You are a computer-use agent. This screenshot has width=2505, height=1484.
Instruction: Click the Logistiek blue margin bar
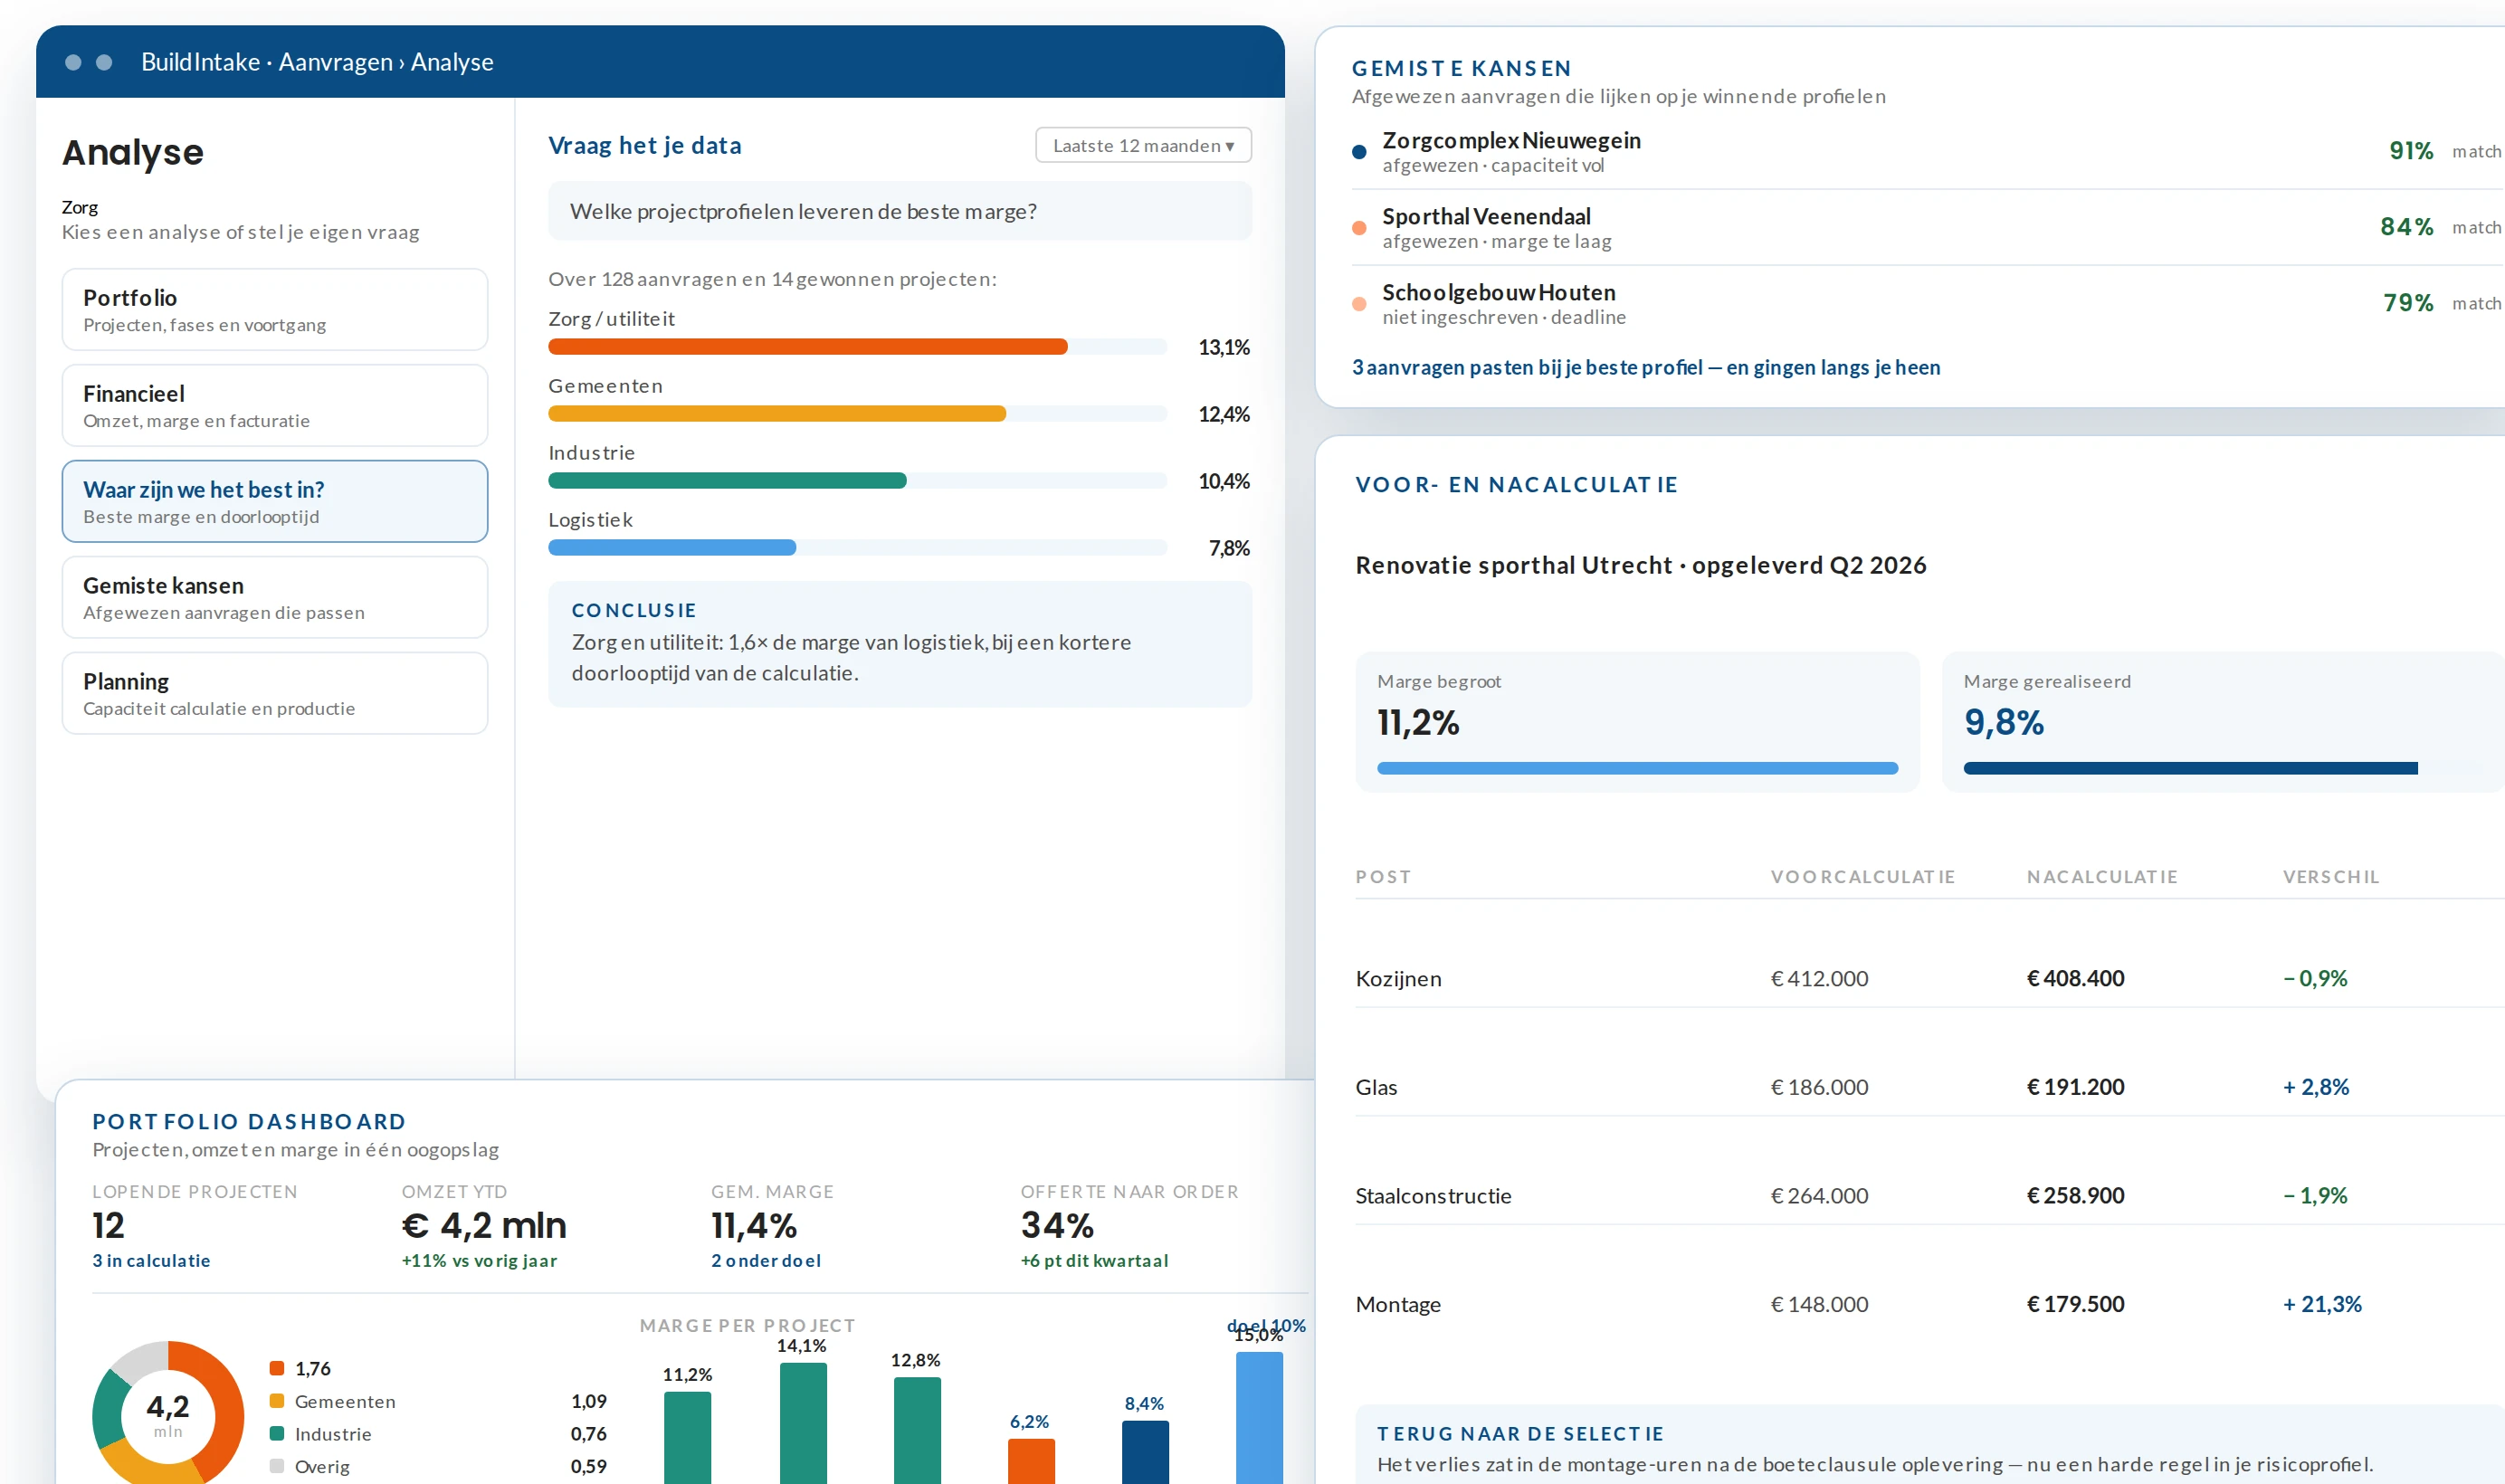672,548
